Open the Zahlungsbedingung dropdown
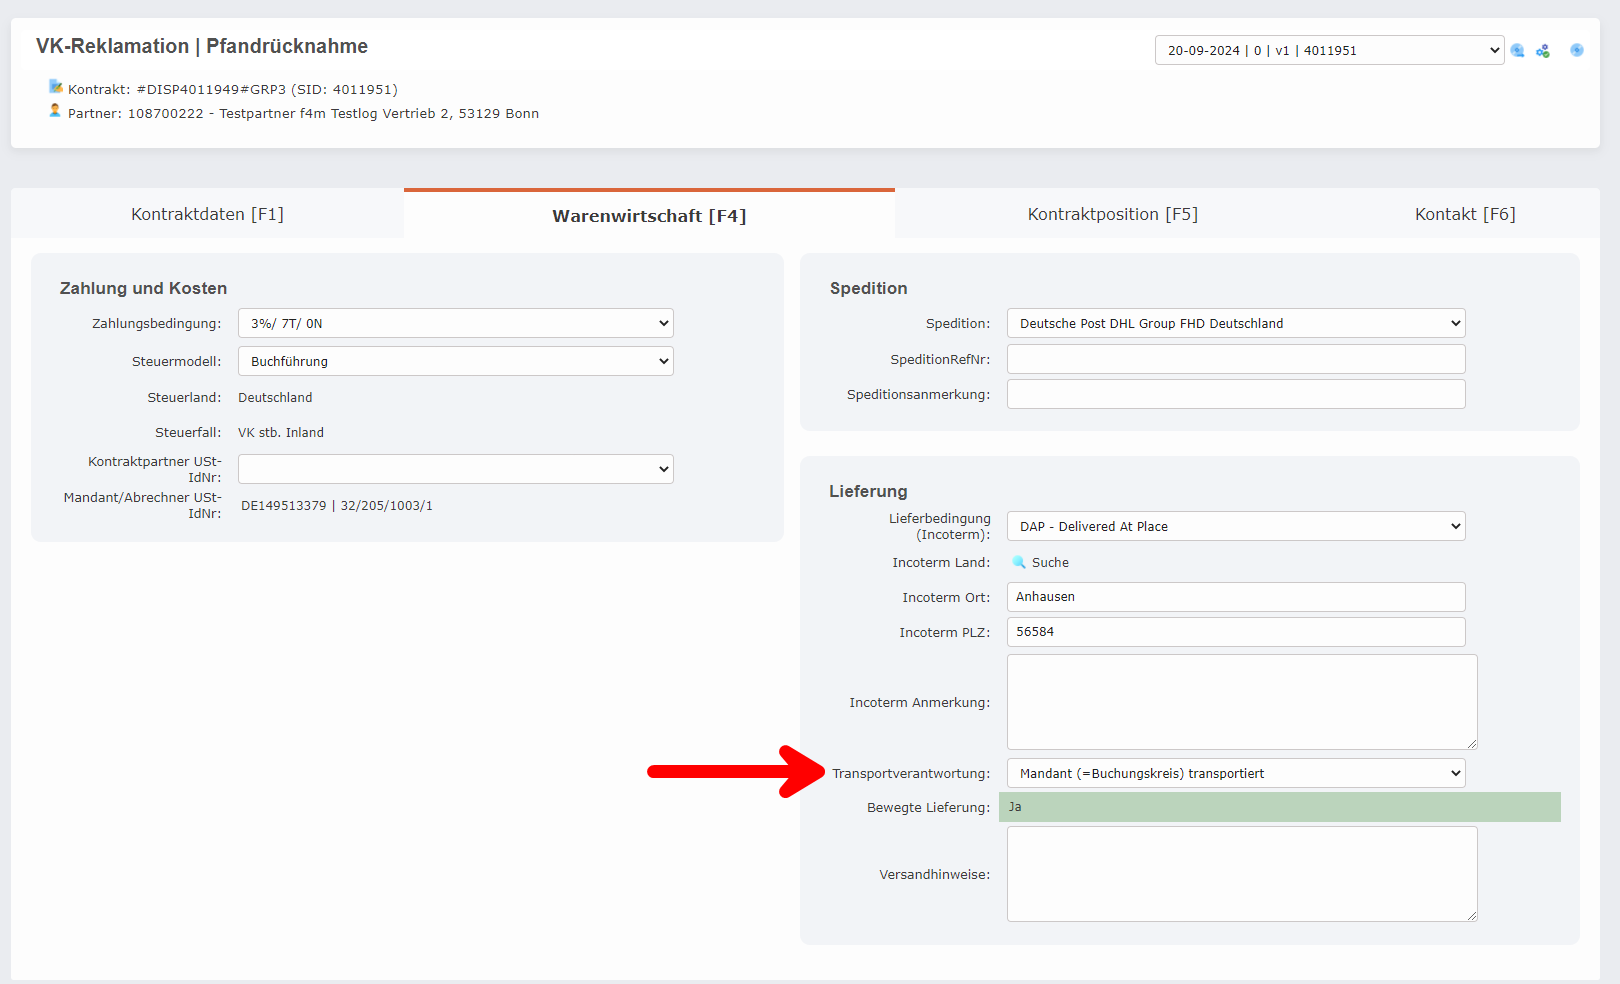 455,323
